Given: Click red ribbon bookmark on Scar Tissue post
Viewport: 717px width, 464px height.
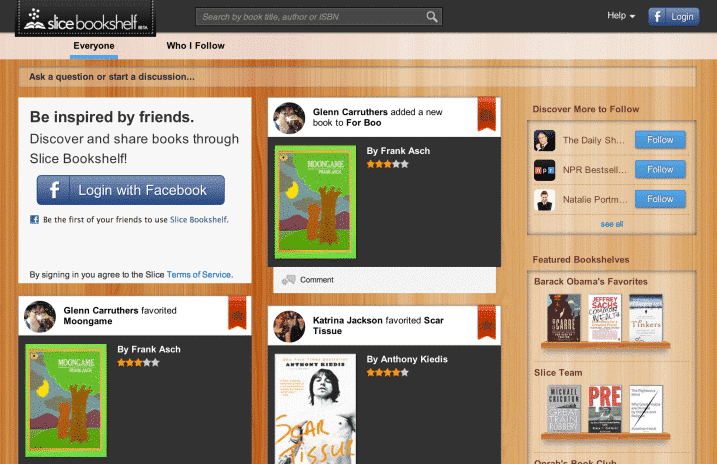Looking at the screenshot, I should (487, 322).
